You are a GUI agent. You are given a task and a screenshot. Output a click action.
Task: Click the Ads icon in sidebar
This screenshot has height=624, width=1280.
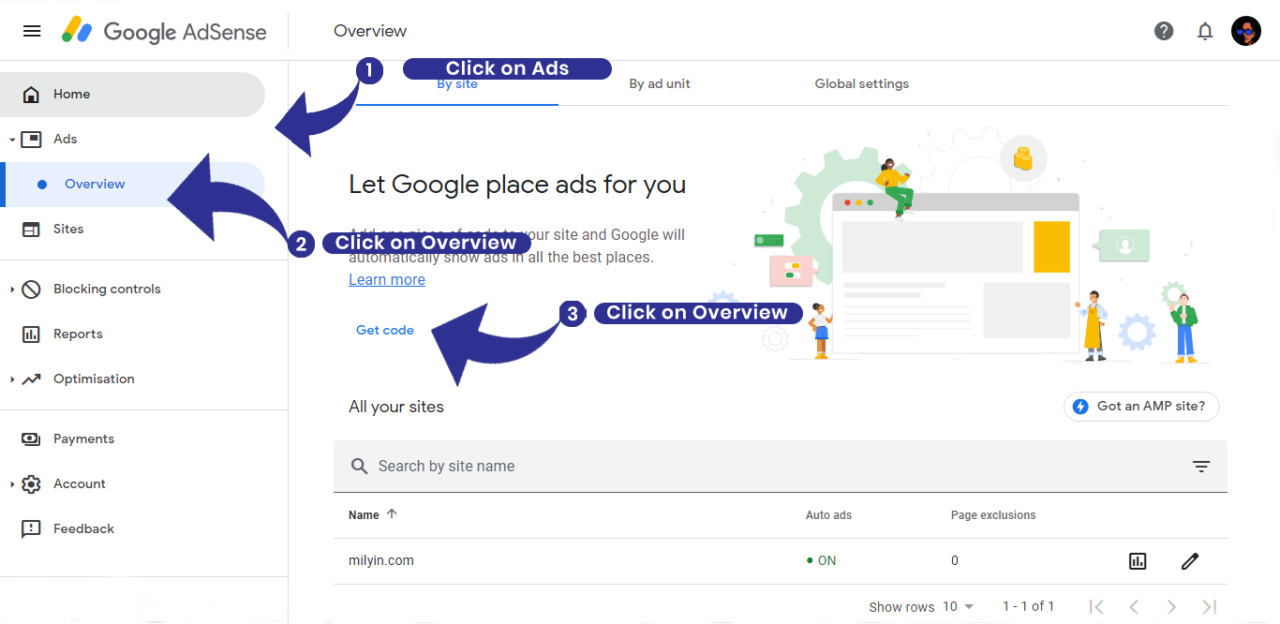tap(31, 139)
